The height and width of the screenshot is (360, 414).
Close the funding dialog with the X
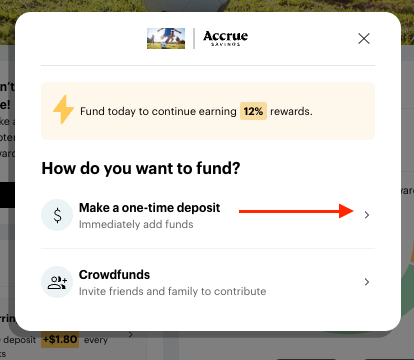tap(364, 38)
